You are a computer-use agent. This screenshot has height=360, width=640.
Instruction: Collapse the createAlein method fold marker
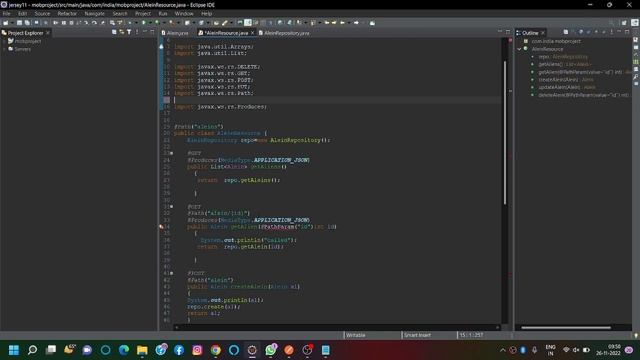[x=171, y=273]
